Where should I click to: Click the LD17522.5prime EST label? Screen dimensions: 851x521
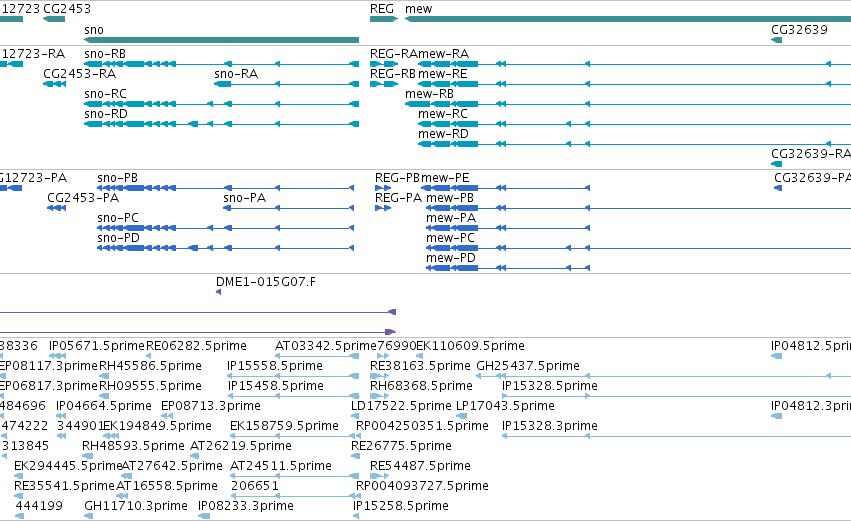pos(401,406)
